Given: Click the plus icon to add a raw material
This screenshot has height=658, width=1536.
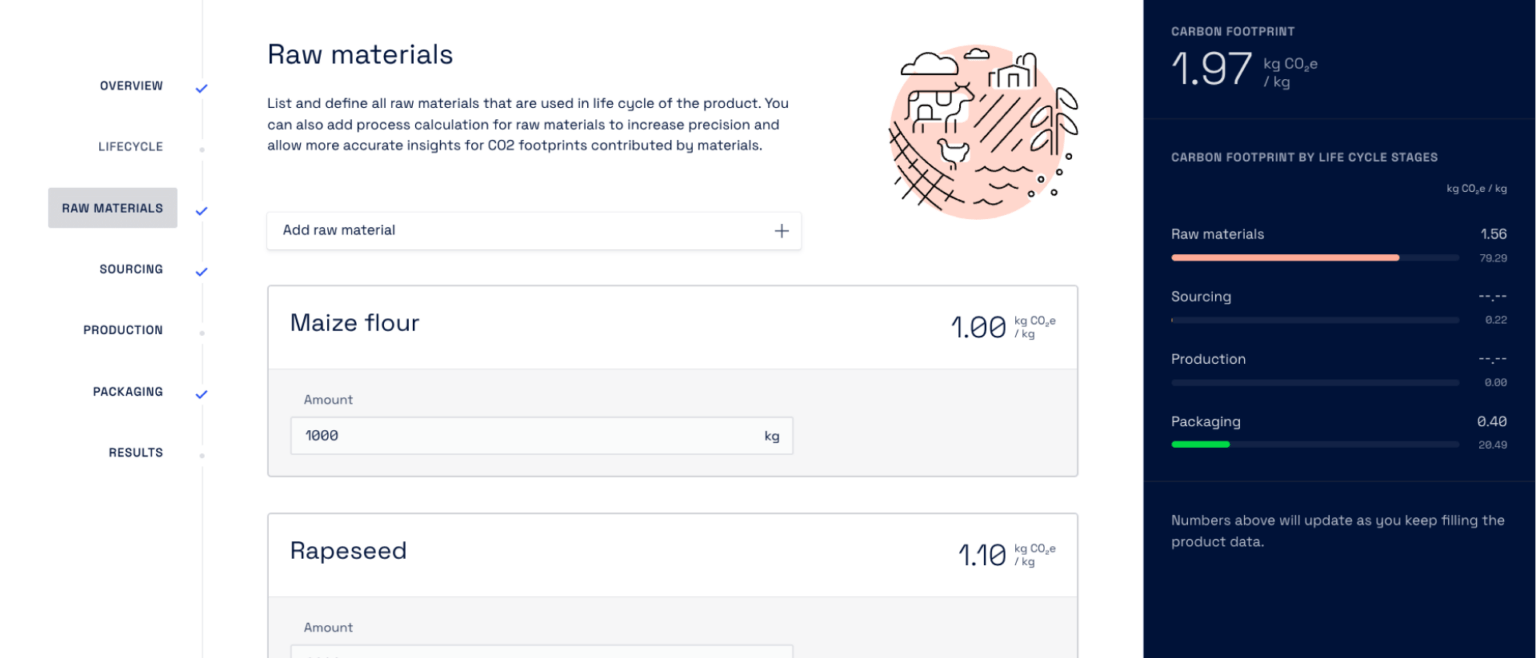Looking at the screenshot, I should (781, 230).
